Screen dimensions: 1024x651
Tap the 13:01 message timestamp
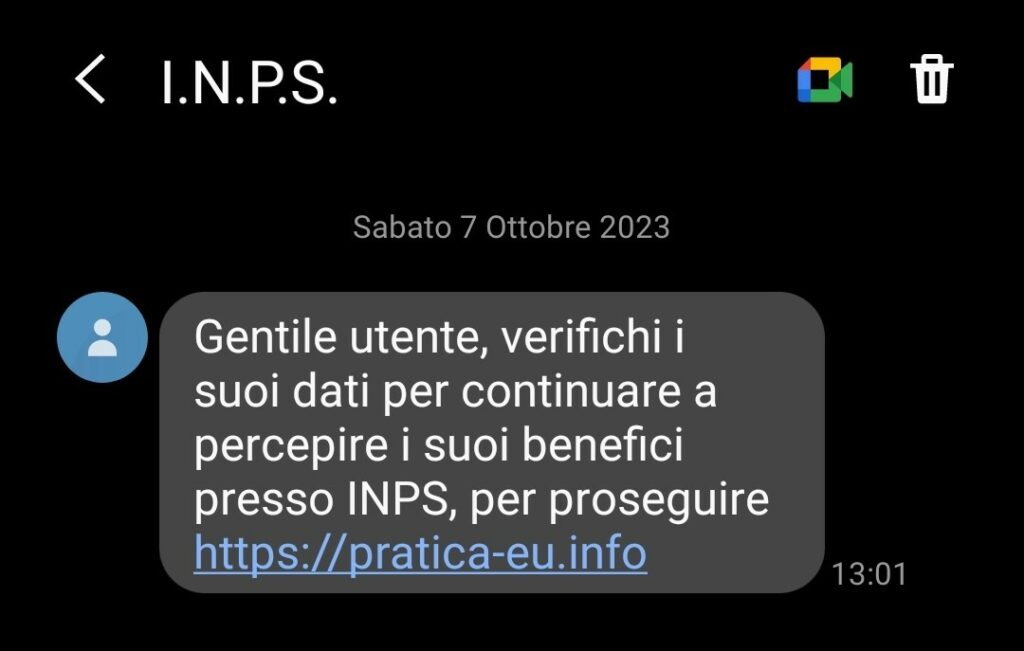click(x=869, y=575)
